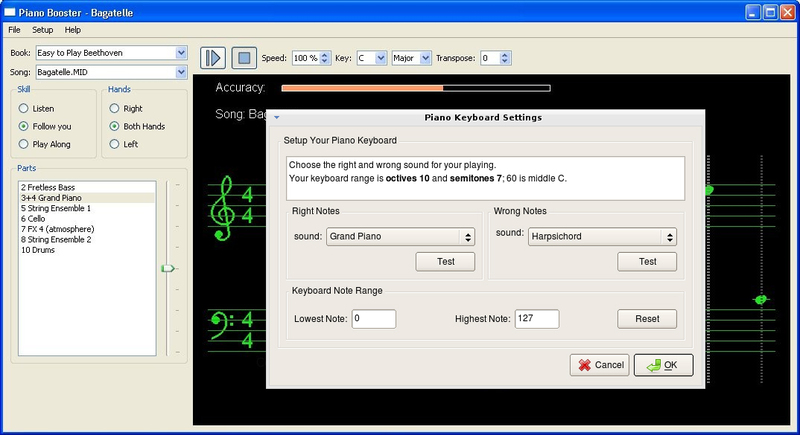Viewport: 800px width, 435px height.
Task: Open the Wrong Notes Harpsichord dropdown
Action: (669, 237)
